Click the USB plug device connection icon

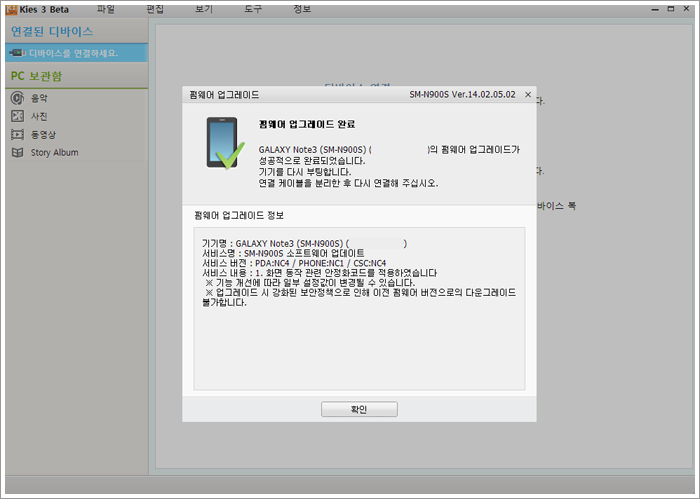[17, 53]
